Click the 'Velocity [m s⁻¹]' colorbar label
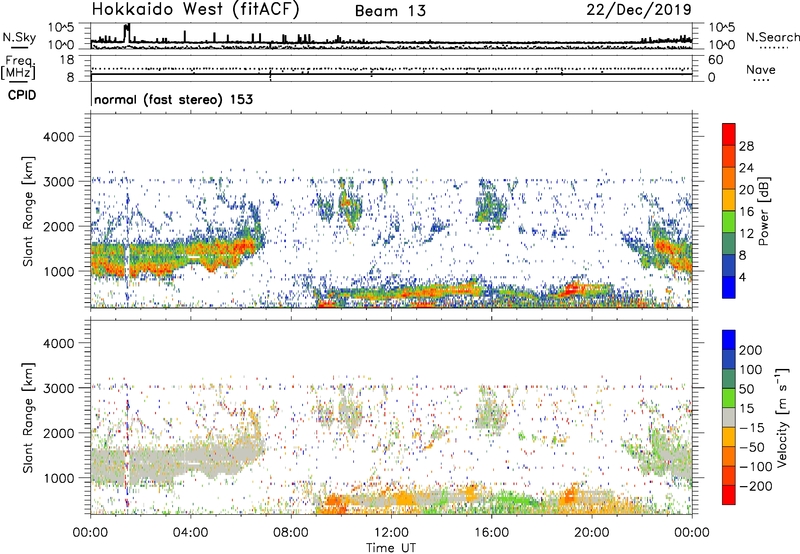 pyautogui.click(x=782, y=417)
